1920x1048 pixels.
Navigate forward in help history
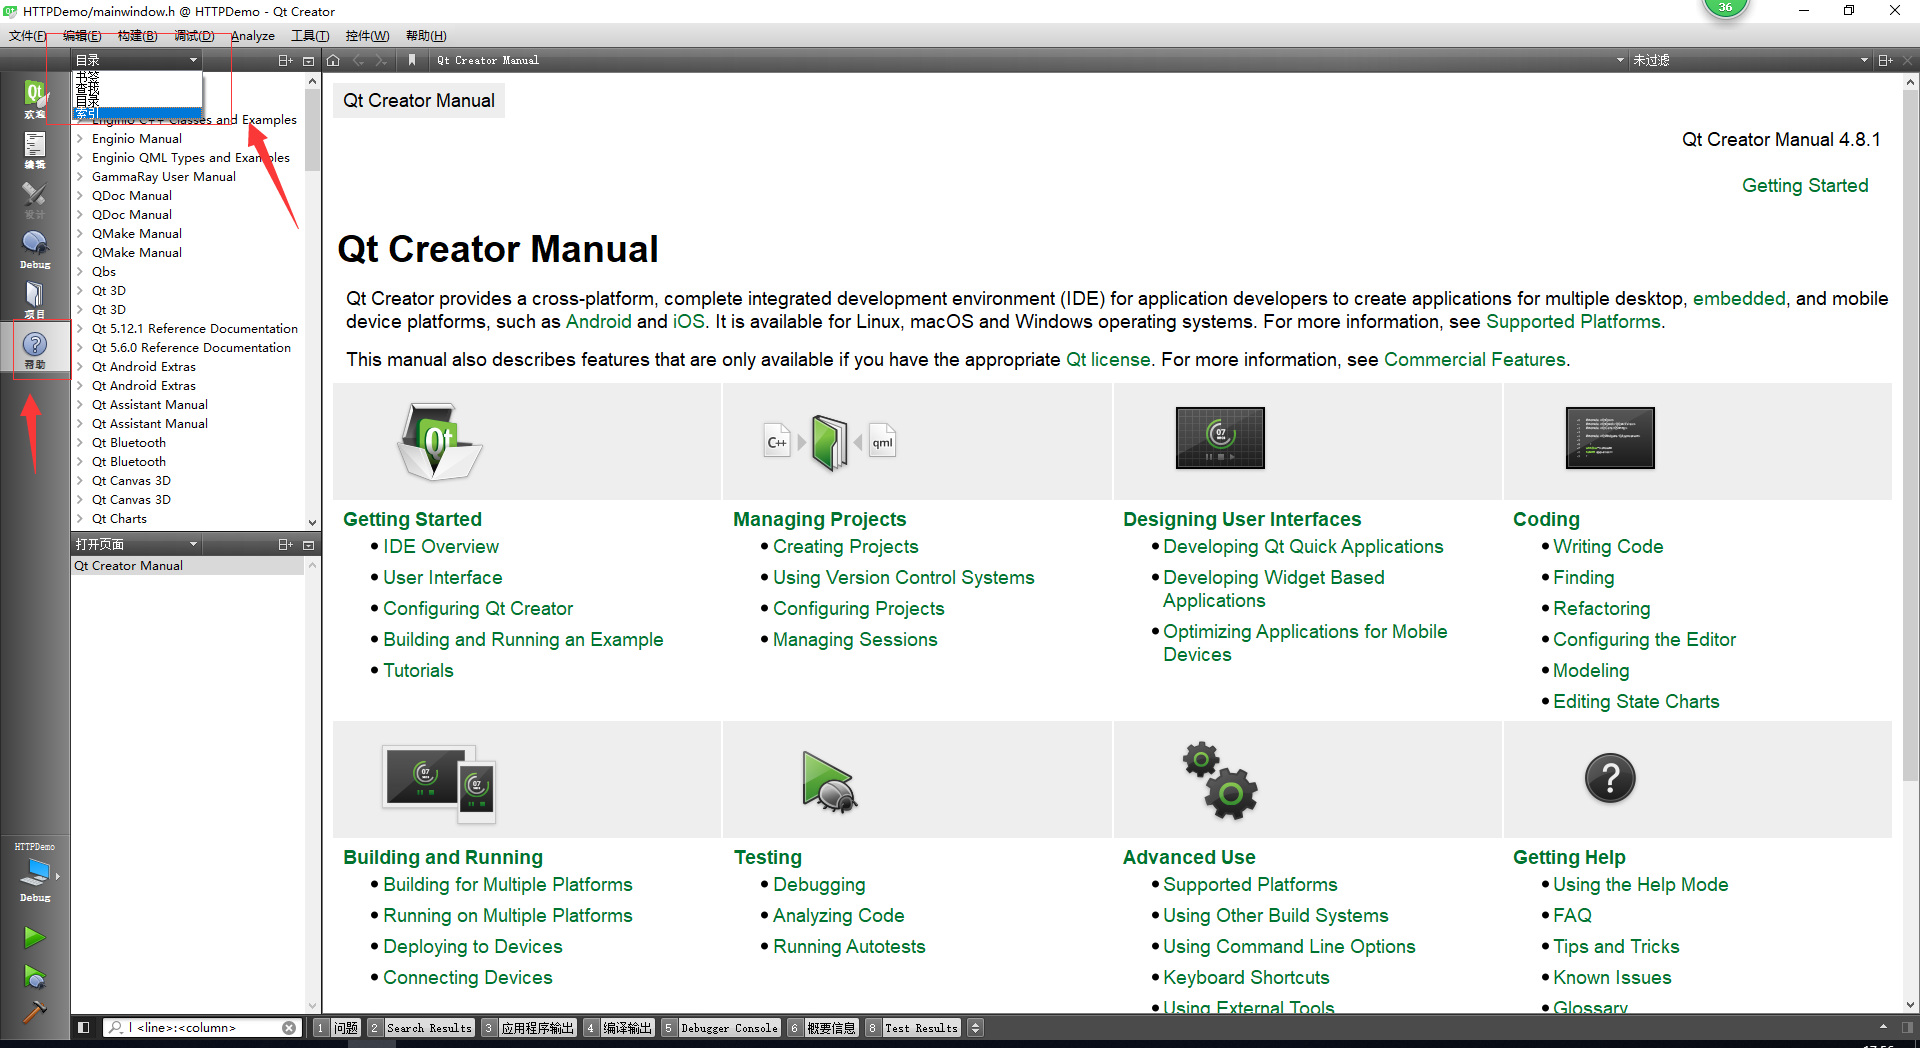pyautogui.click(x=381, y=60)
